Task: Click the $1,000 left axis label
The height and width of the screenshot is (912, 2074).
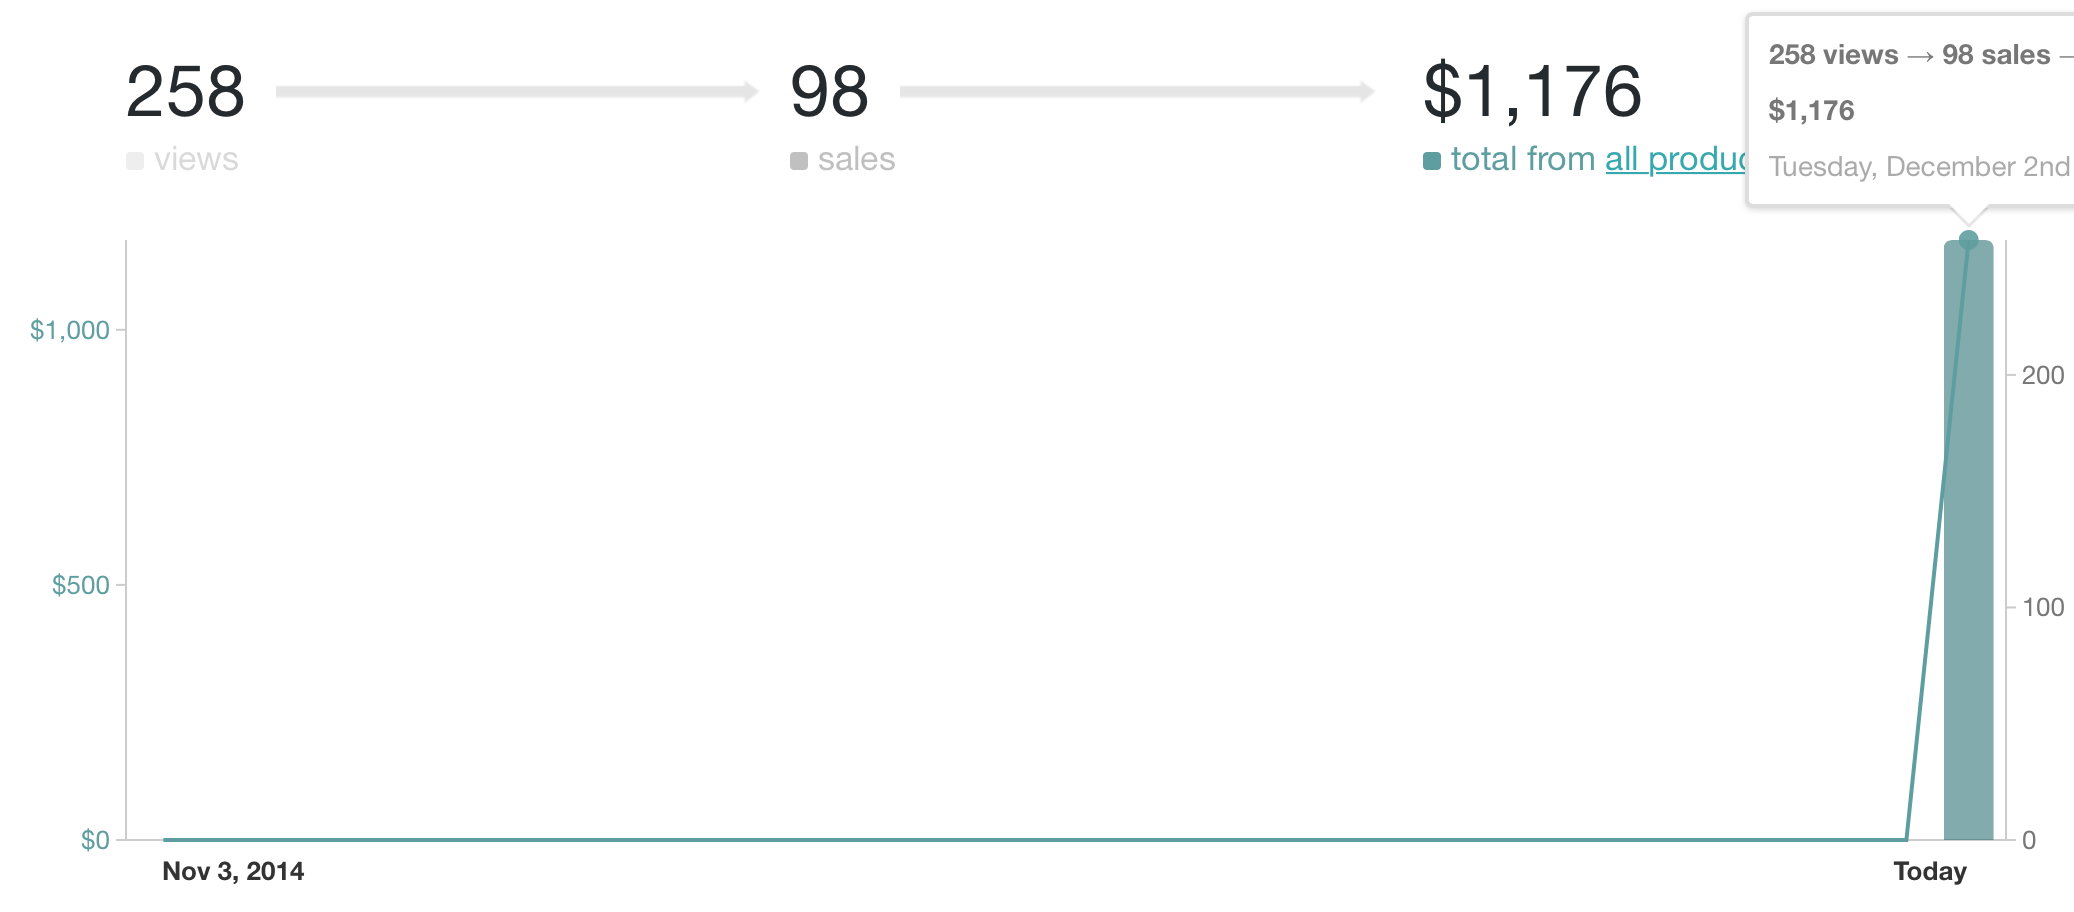Action: (x=69, y=330)
